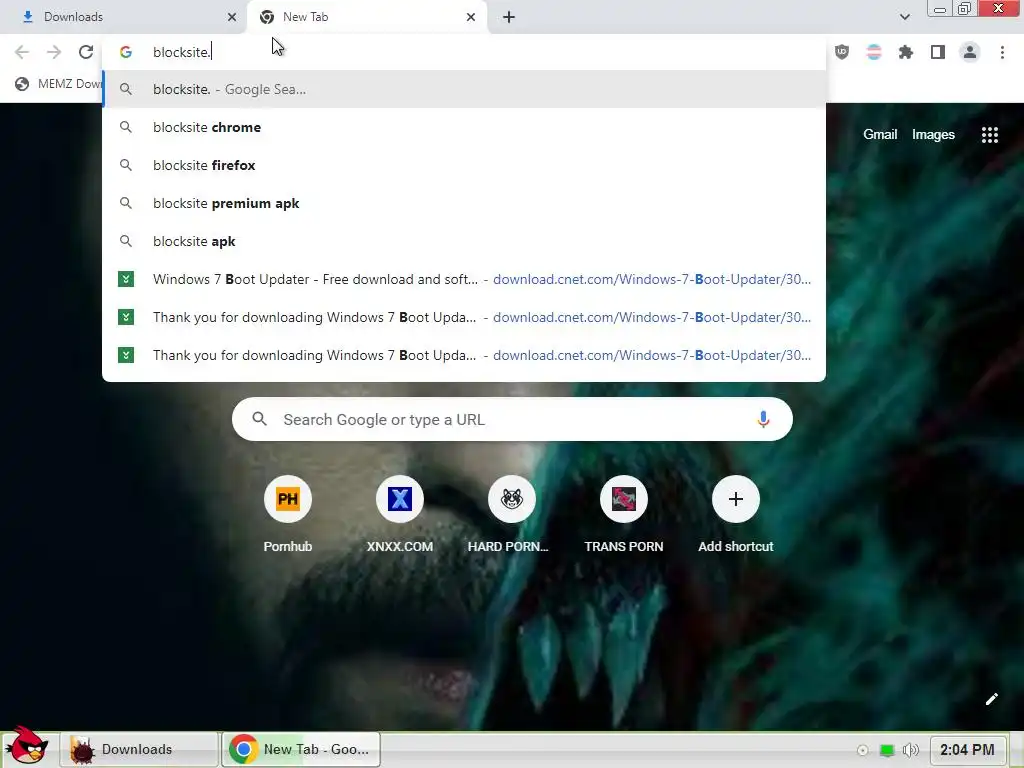Reload the current page

coord(86,52)
